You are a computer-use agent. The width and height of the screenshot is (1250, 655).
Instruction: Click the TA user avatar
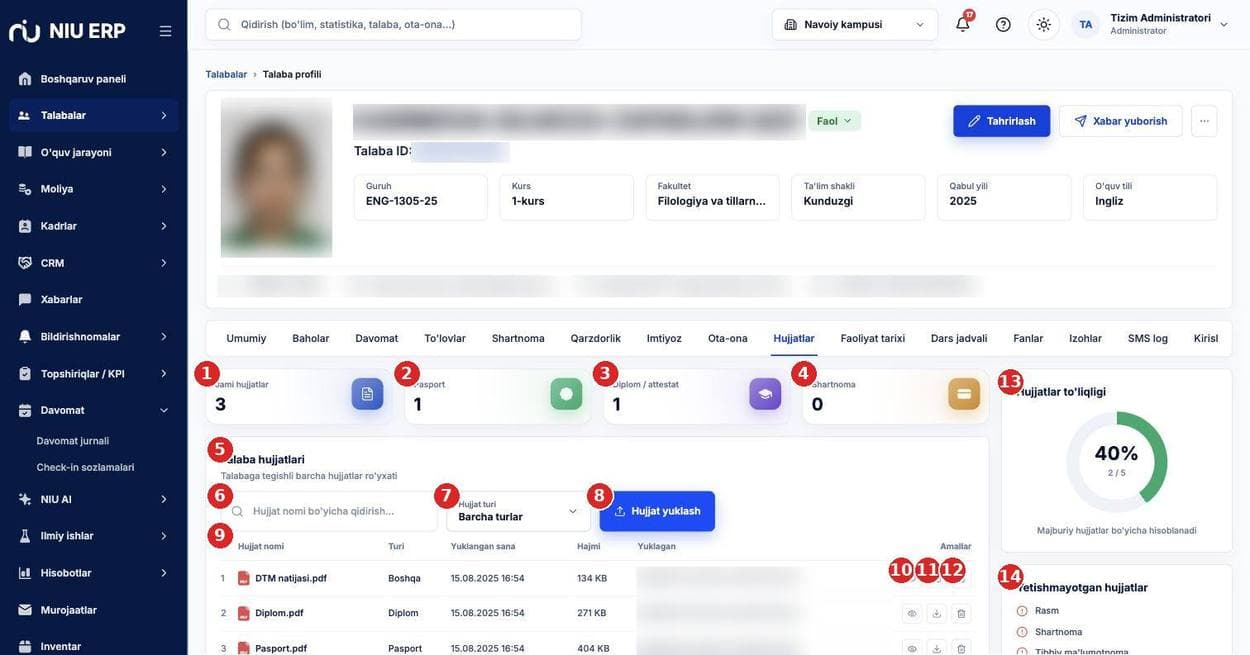point(1086,24)
